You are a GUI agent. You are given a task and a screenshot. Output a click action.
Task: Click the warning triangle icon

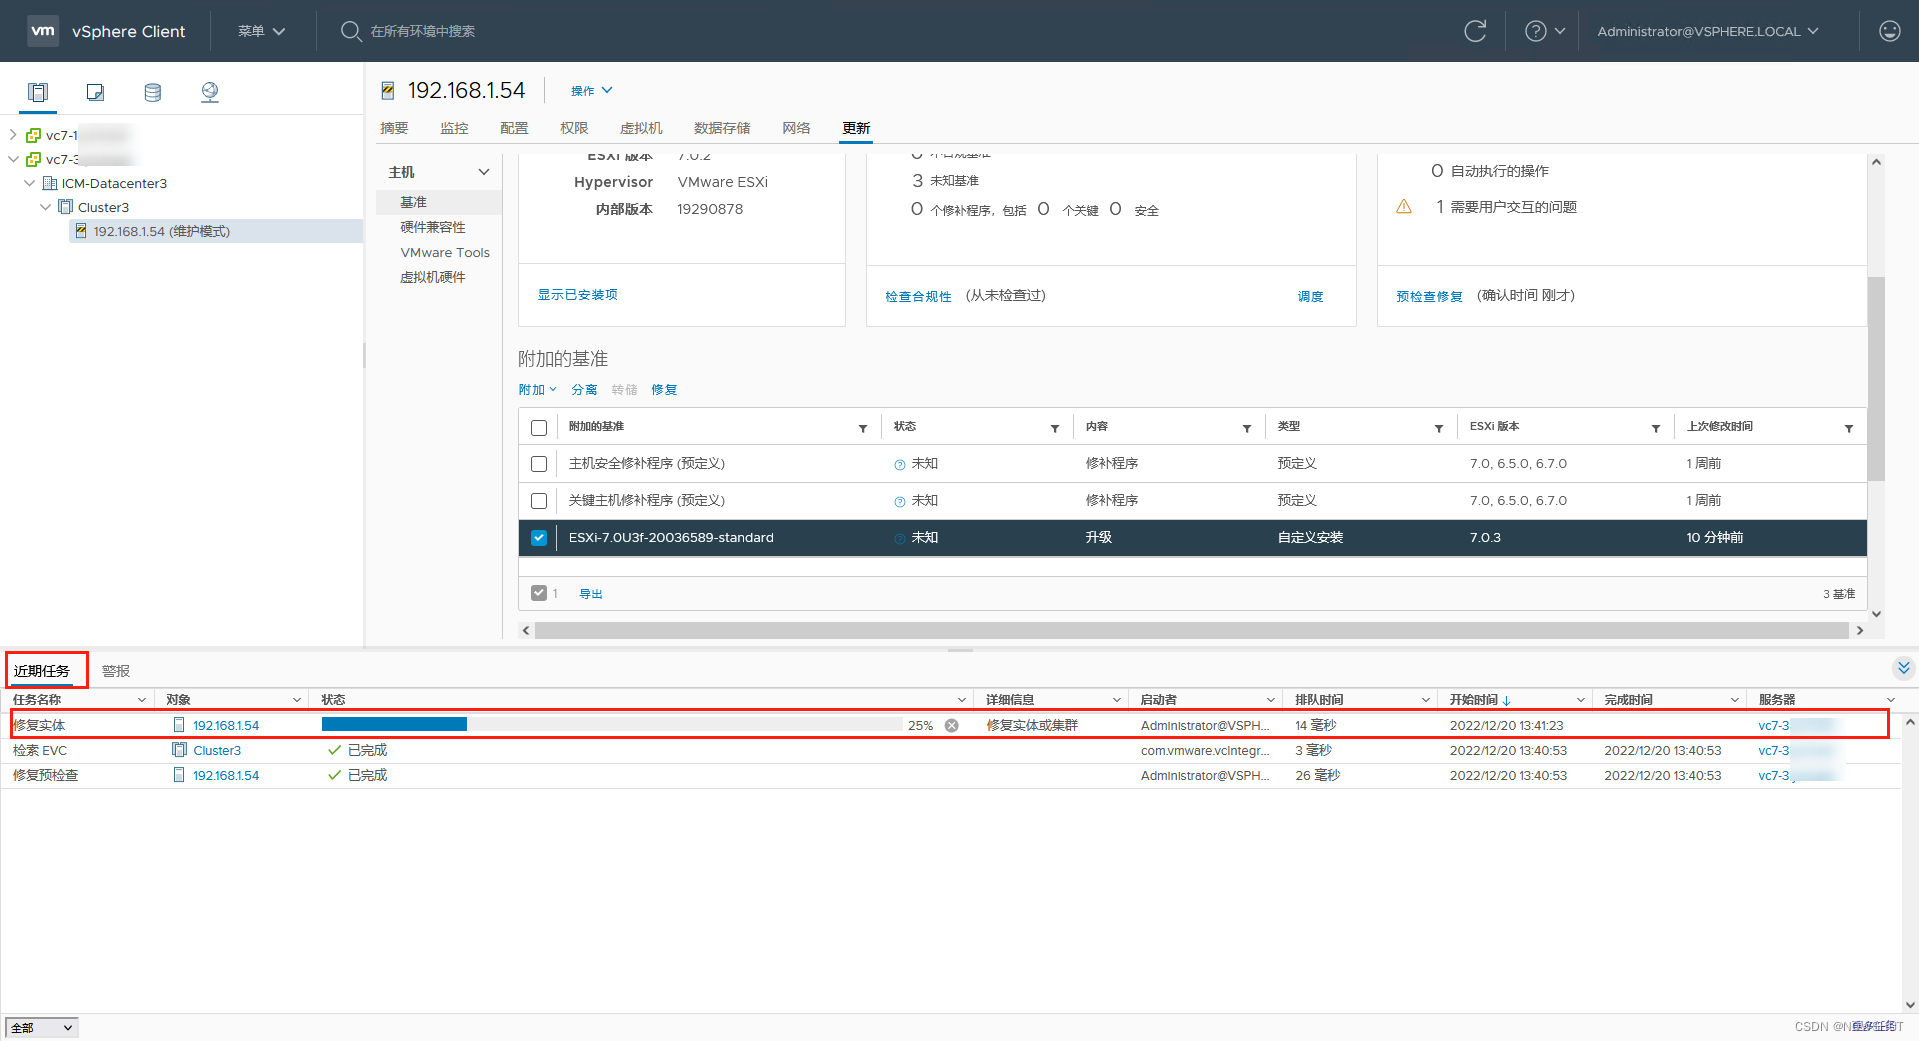point(1404,207)
